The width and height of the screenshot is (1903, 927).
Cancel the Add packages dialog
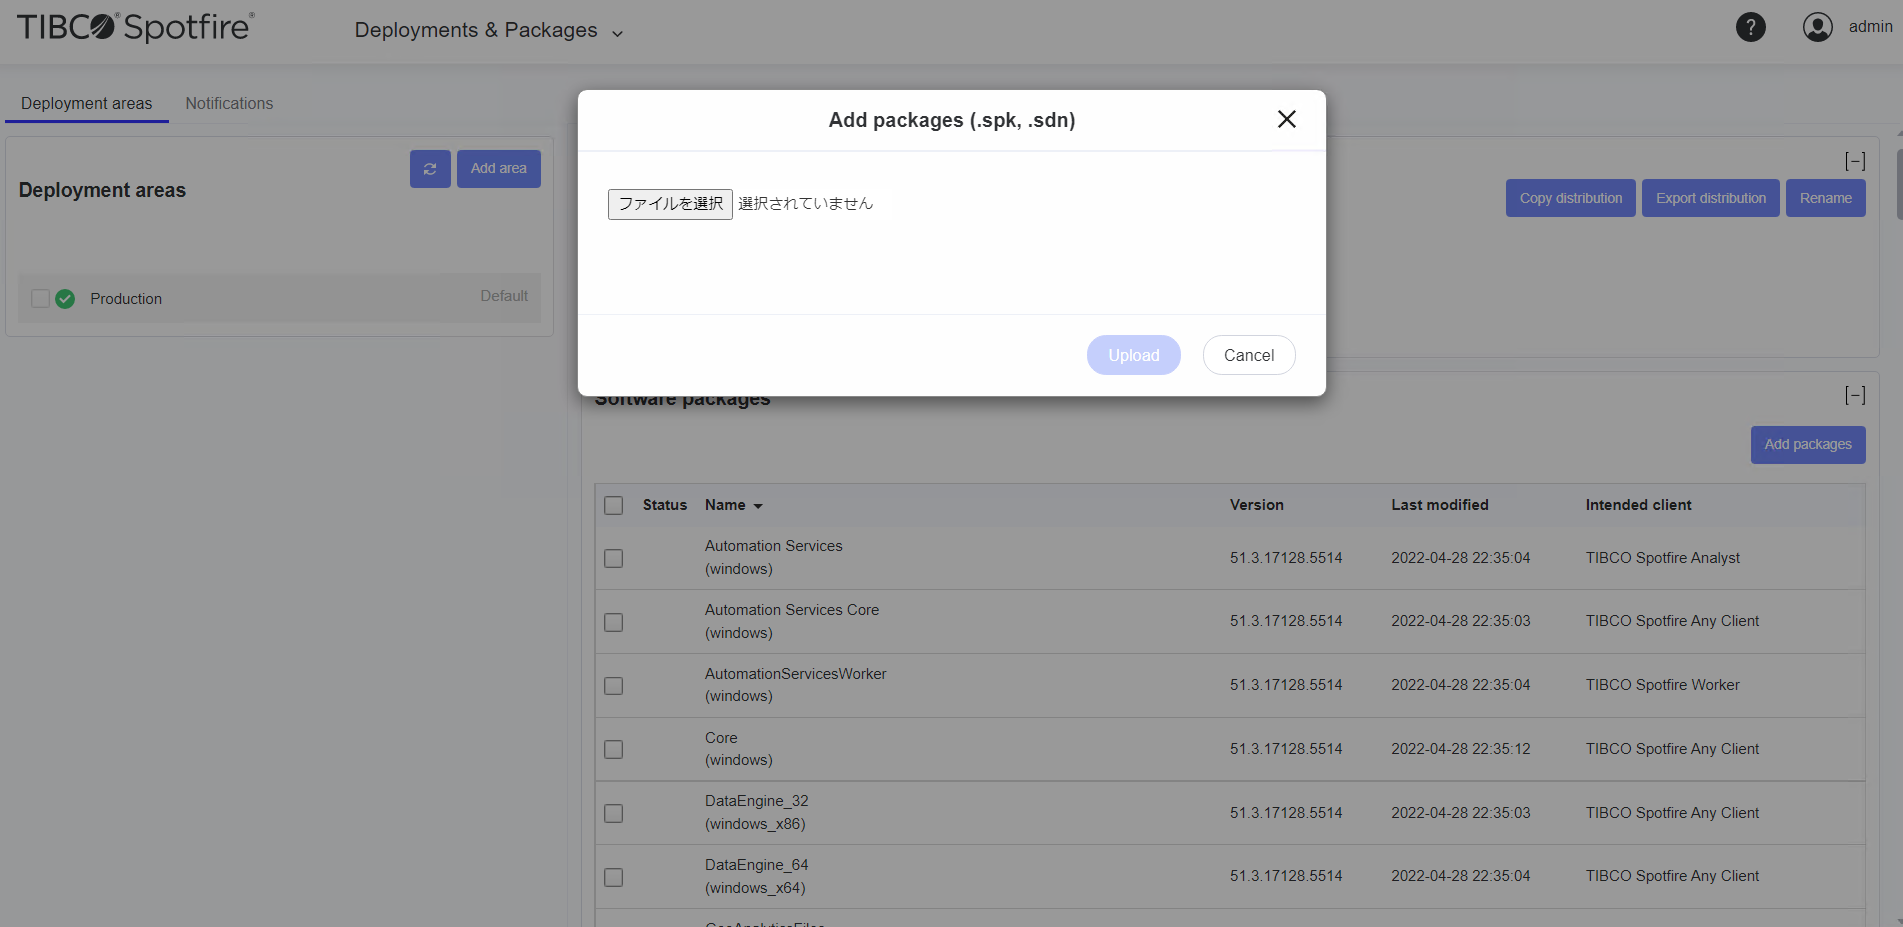[x=1249, y=355]
